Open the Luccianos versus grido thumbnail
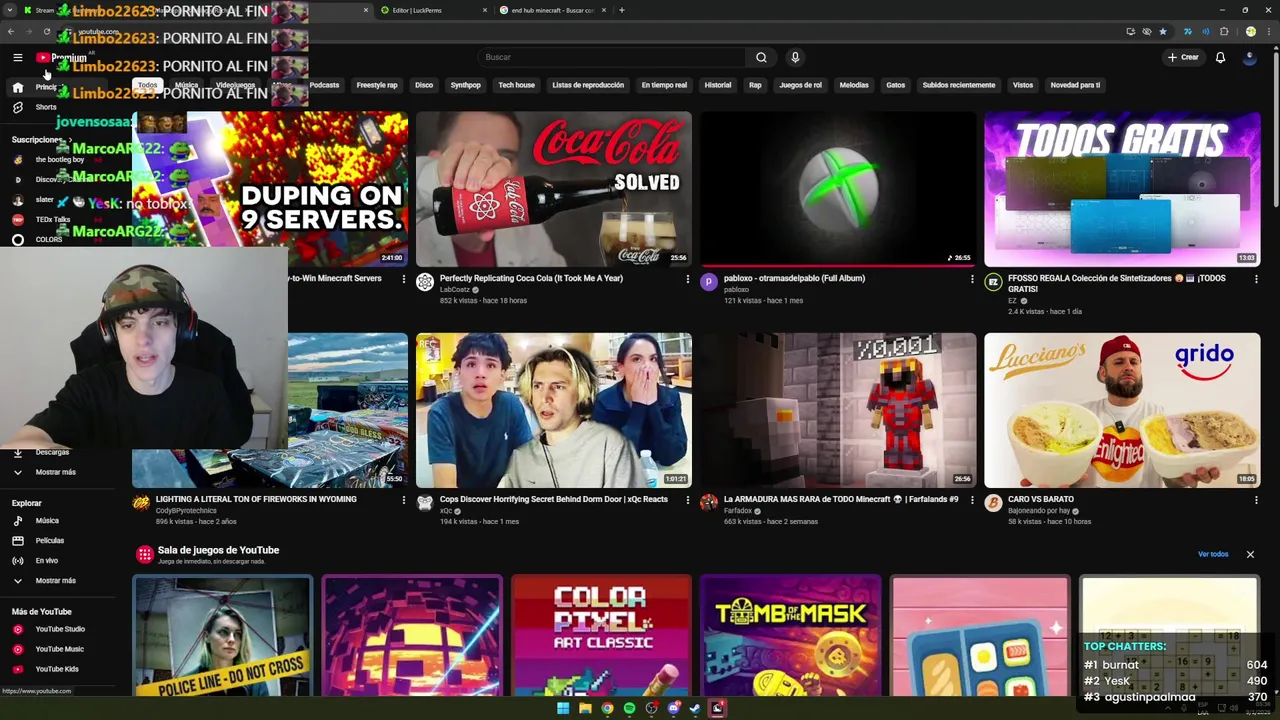This screenshot has height=720, width=1280. [x=1122, y=410]
